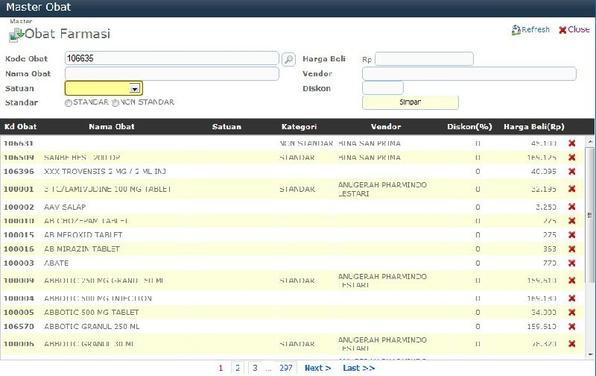Close the Master Obat form
The width and height of the screenshot is (596, 376).
click(574, 30)
